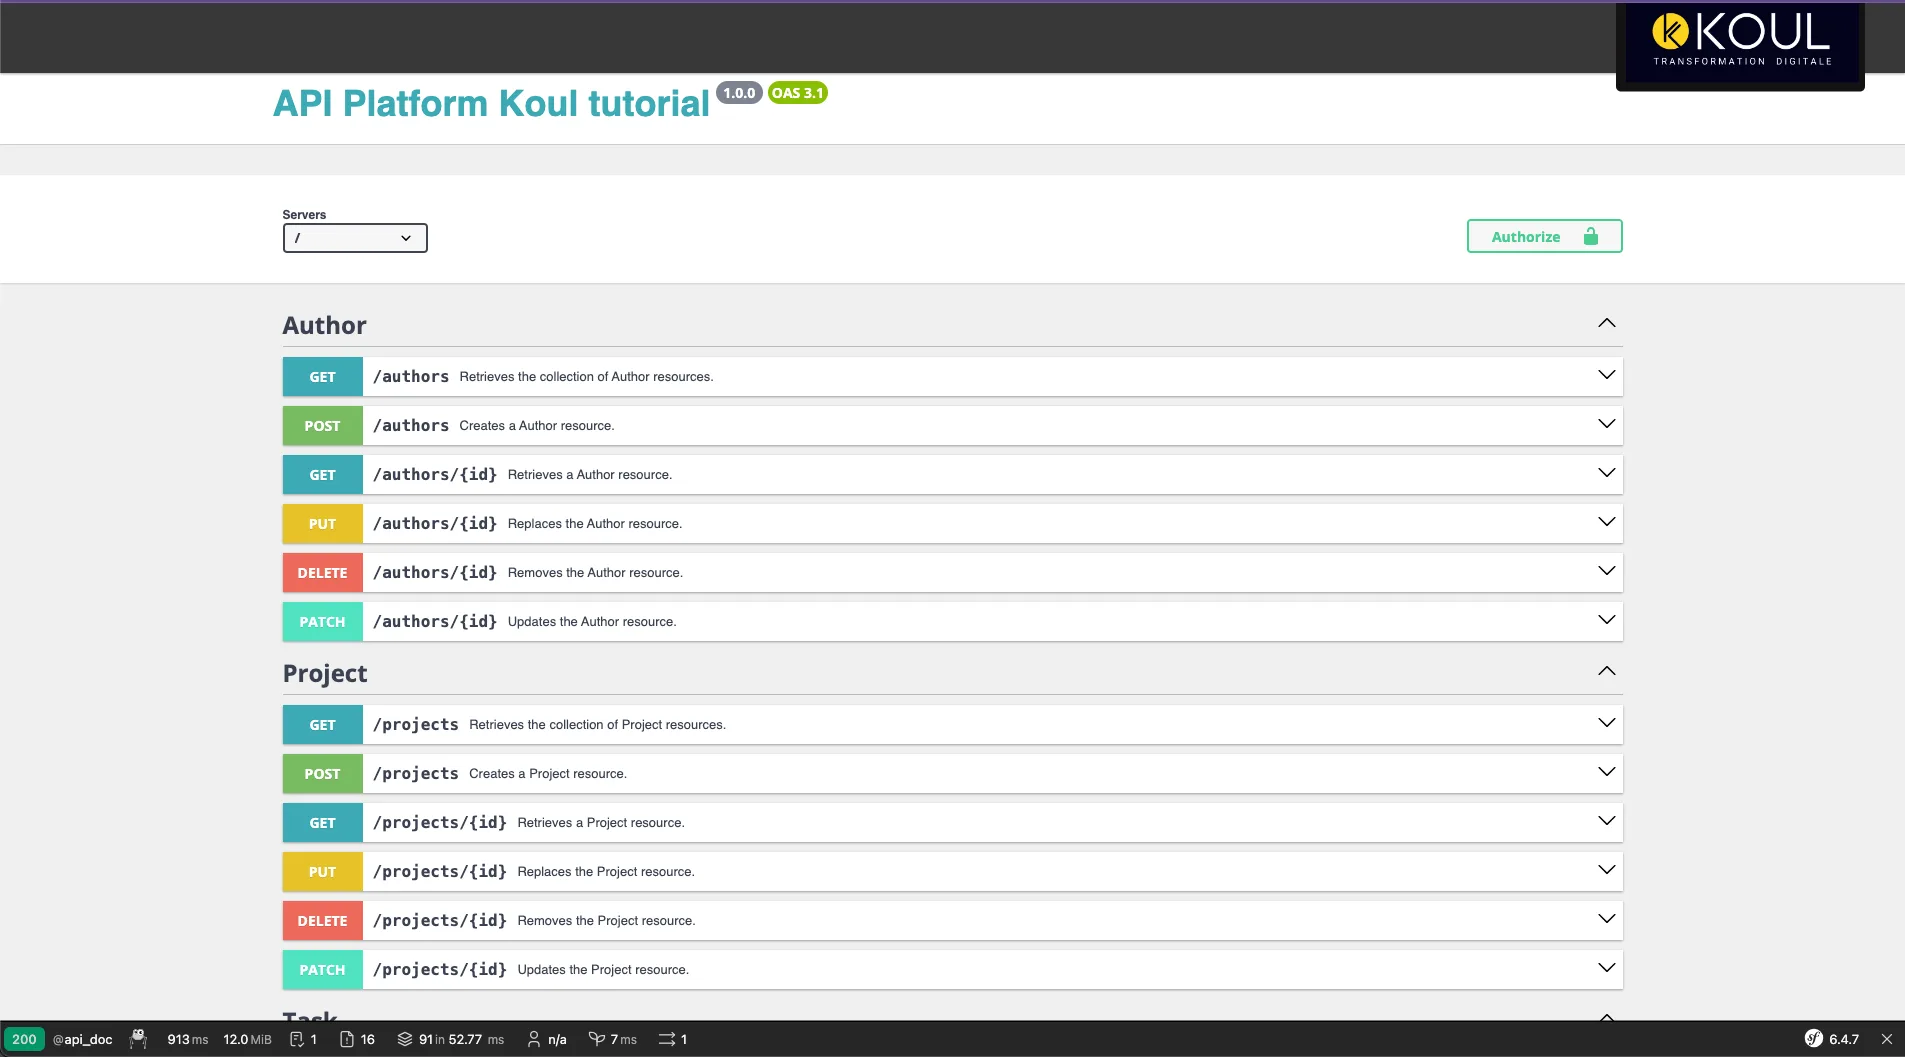Image resolution: width=1905 pixels, height=1057 pixels.
Task: Open the 12.0 MiB memory panel
Action: pos(247,1039)
